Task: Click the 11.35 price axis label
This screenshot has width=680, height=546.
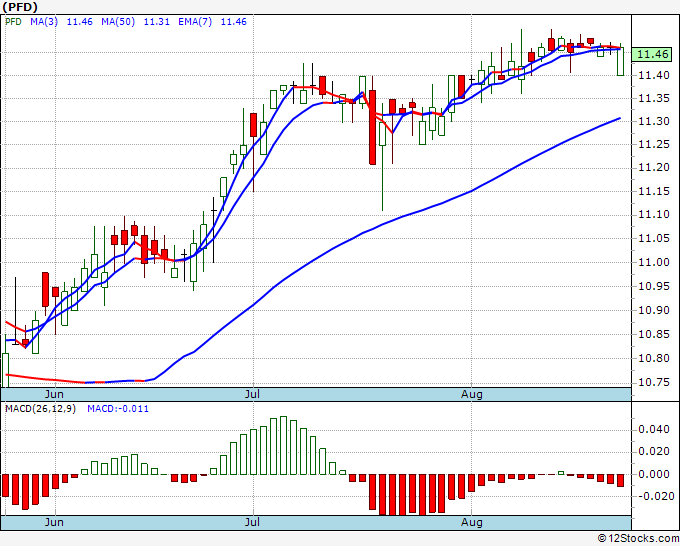Action: click(654, 98)
